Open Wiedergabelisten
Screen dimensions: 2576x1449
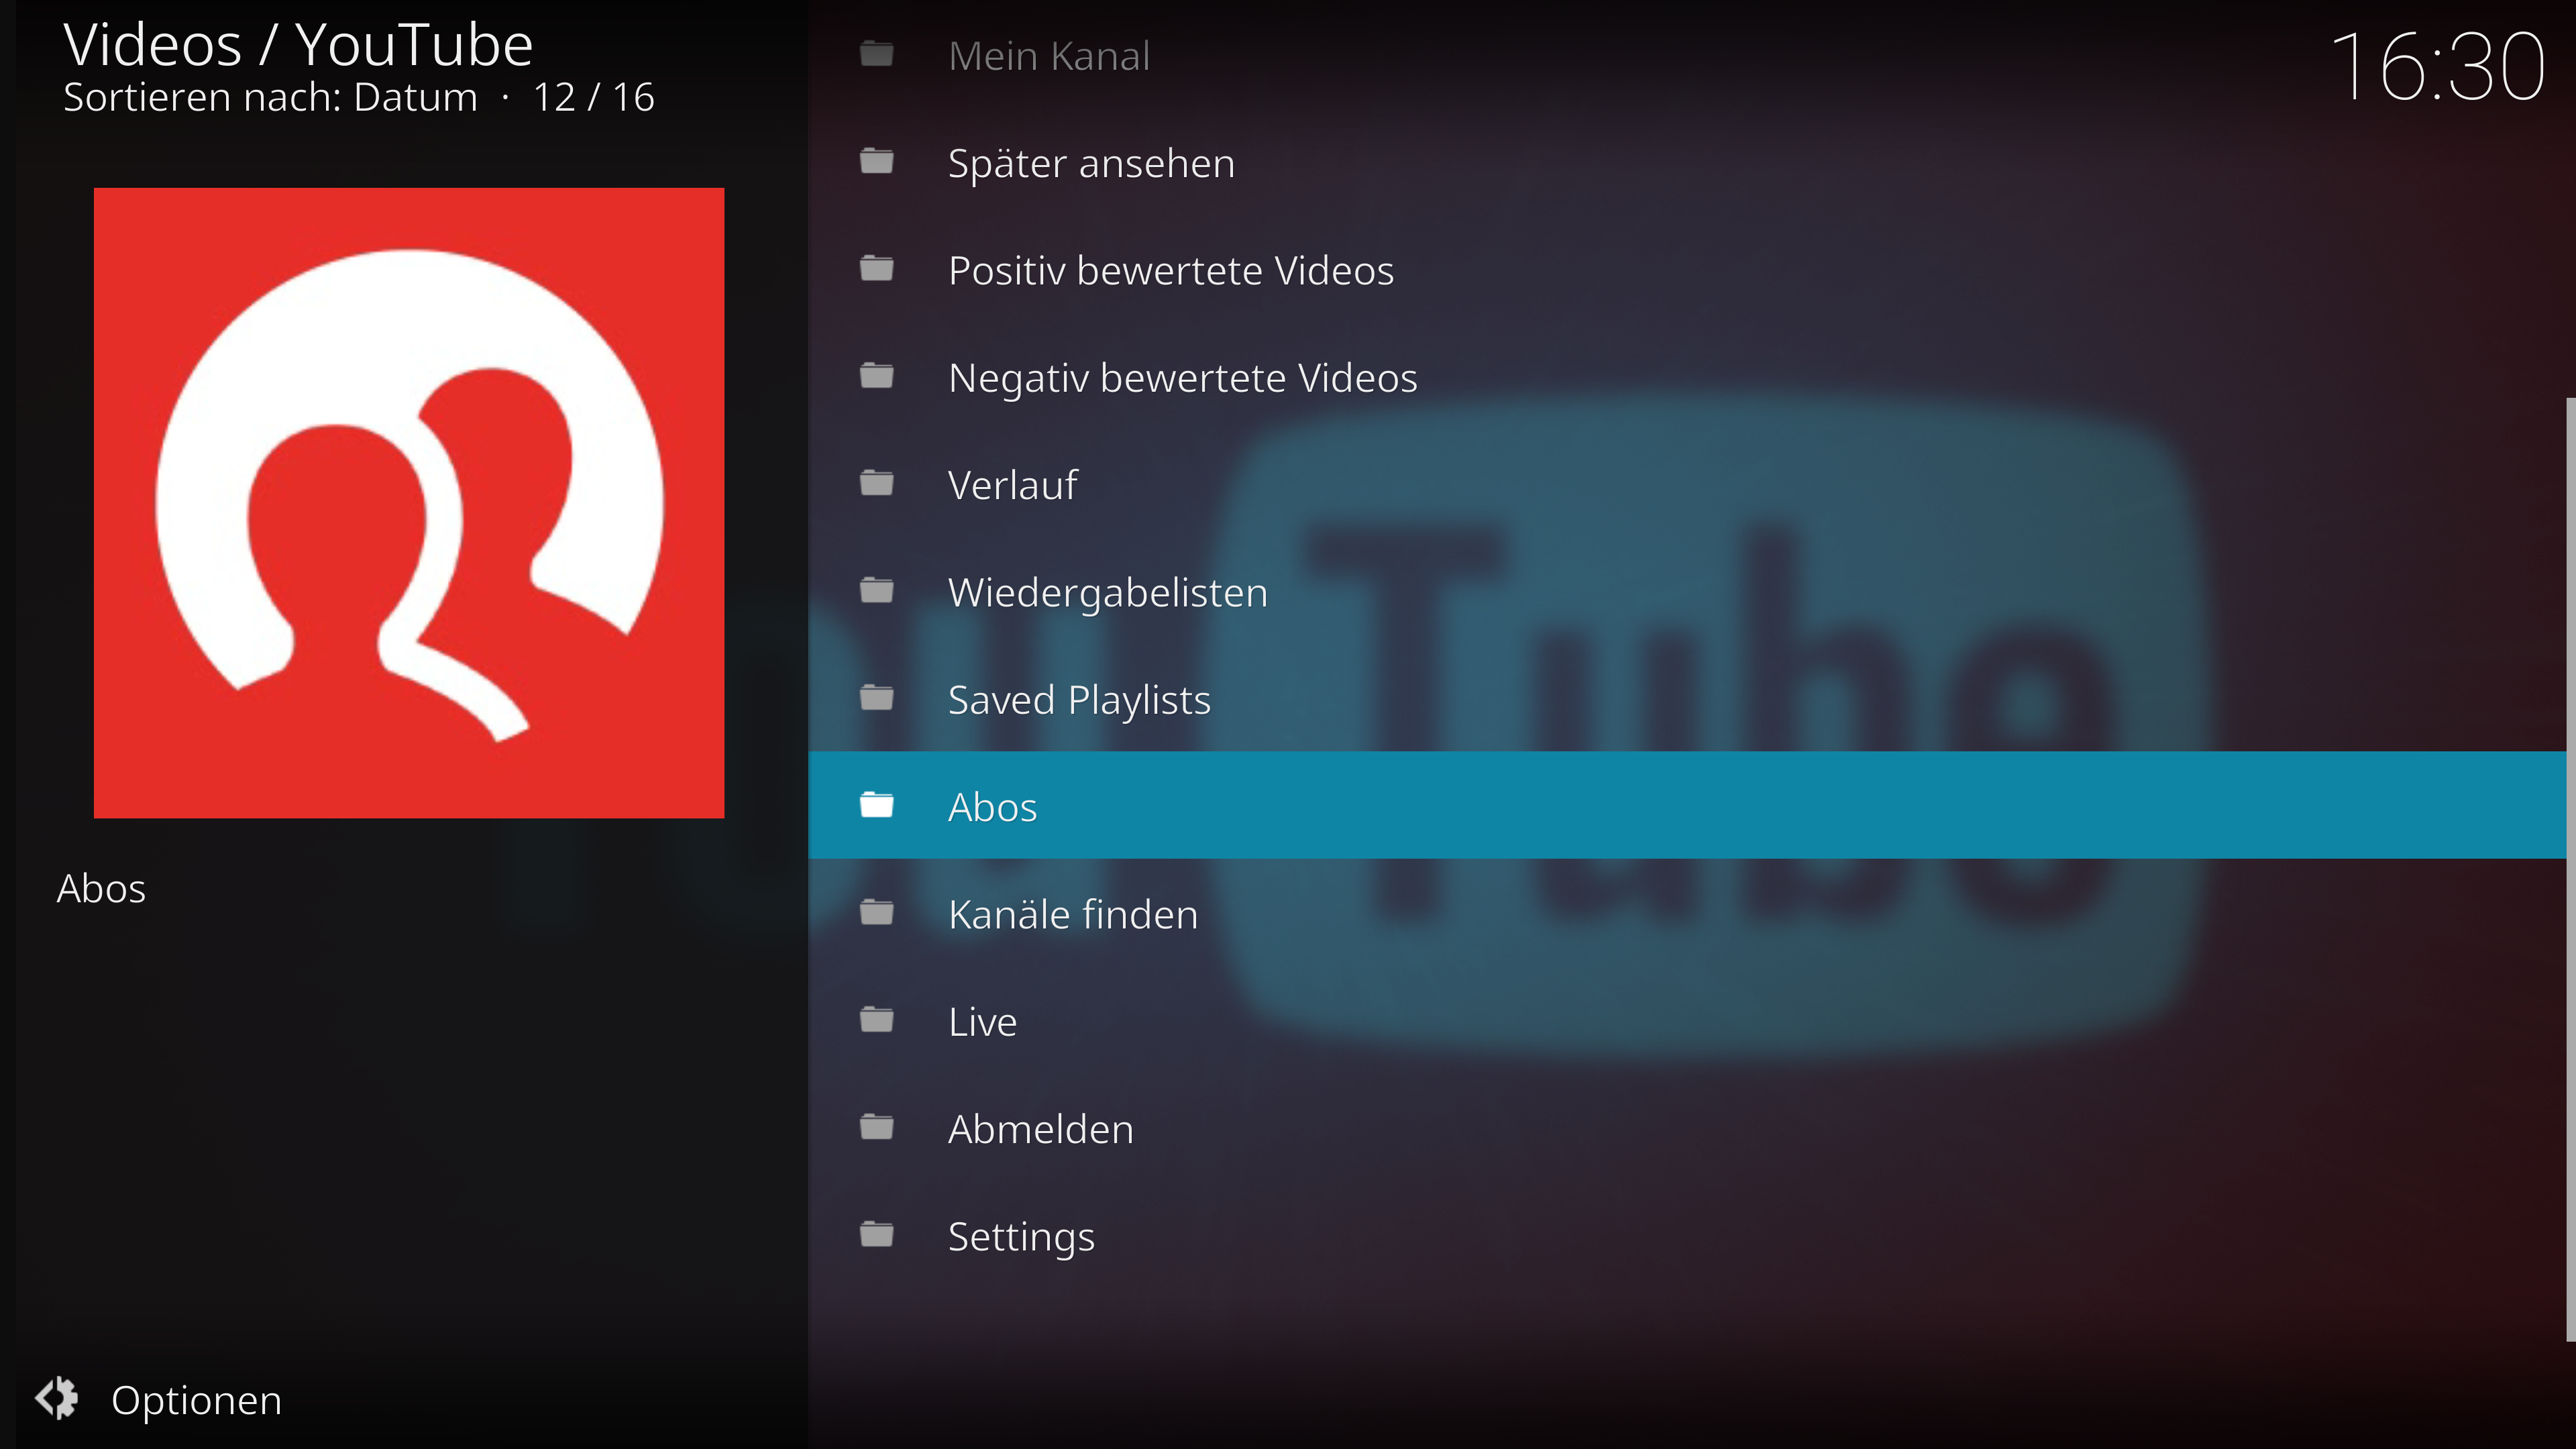[1687, 592]
